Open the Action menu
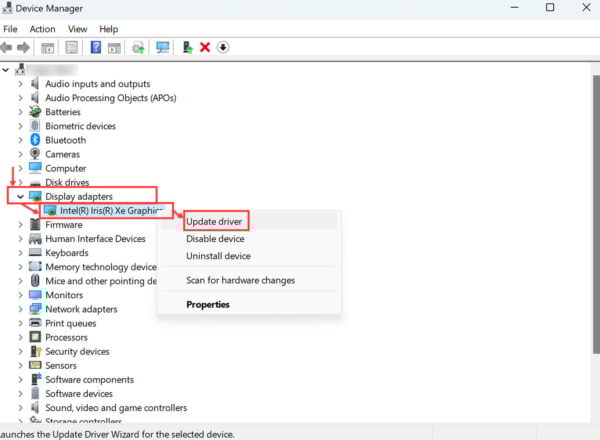600x440 pixels. tap(42, 29)
